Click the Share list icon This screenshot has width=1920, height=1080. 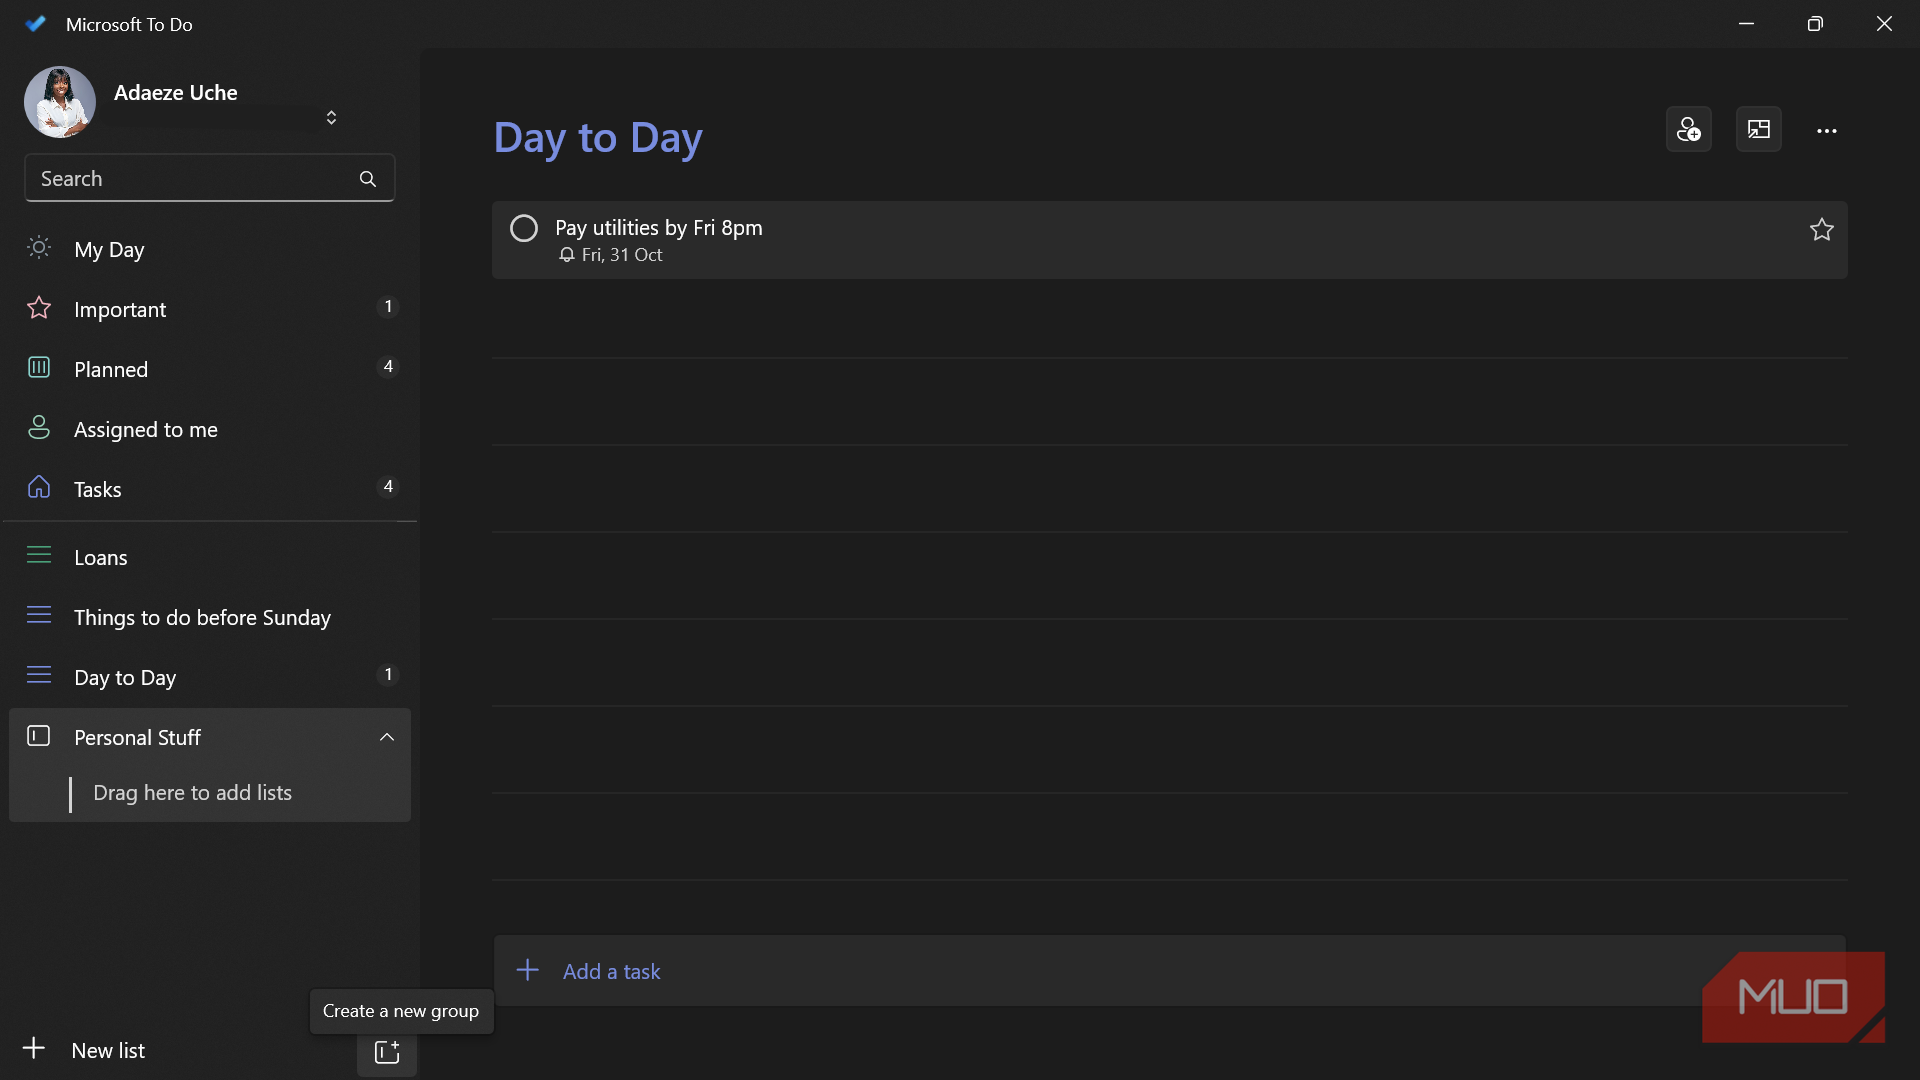(1688, 130)
